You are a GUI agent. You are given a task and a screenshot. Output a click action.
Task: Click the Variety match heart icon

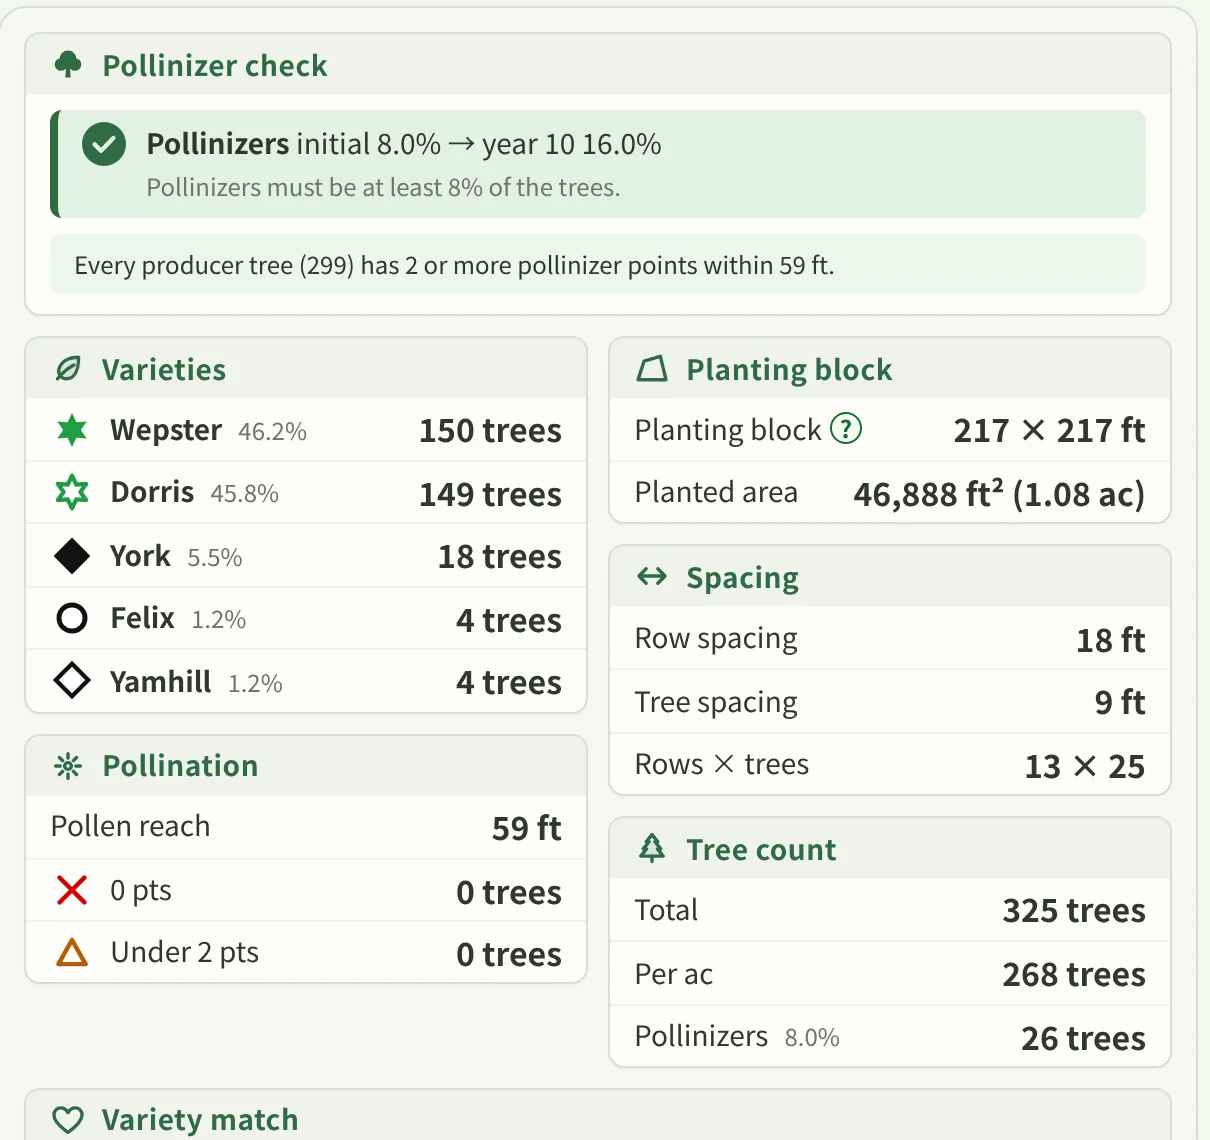pos(68,1119)
